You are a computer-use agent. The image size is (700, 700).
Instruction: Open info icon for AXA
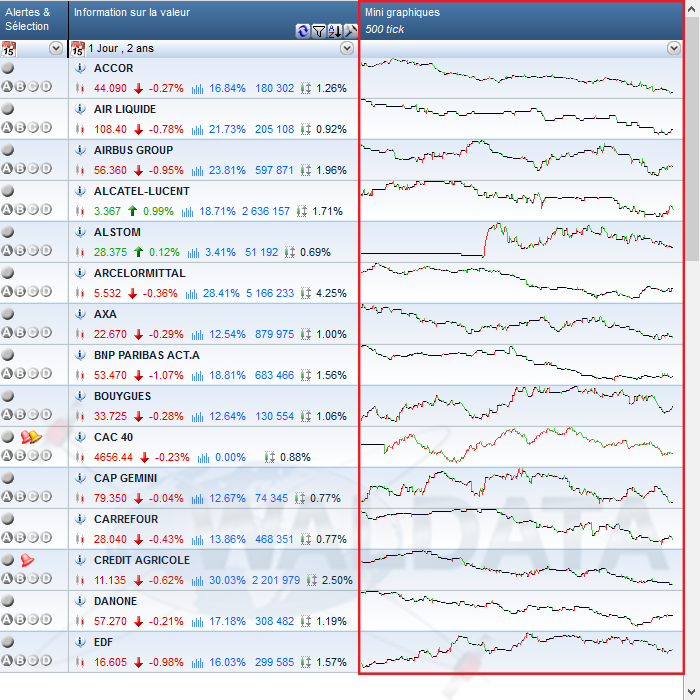tap(80, 314)
